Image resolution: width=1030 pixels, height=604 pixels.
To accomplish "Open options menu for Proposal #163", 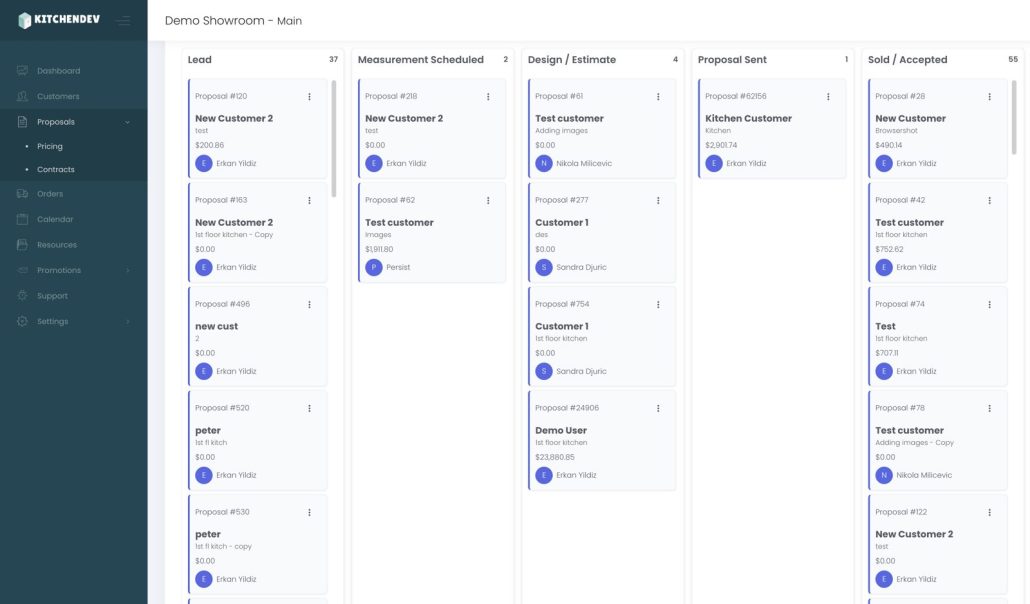I will pos(309,200).
